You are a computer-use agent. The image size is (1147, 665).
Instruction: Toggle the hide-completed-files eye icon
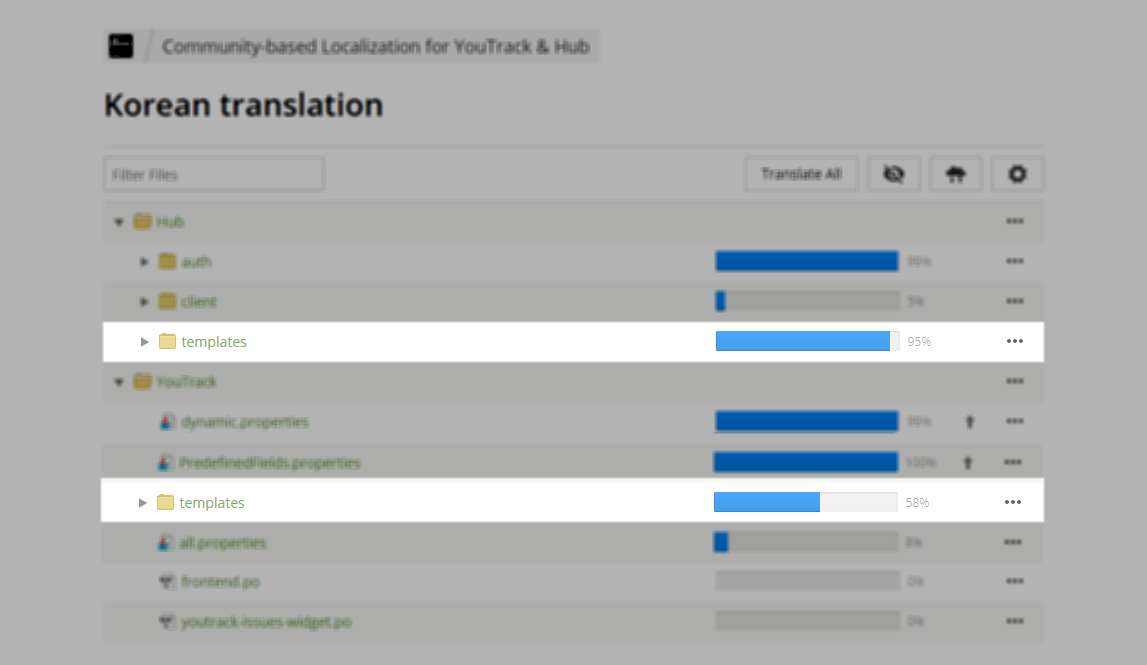pyautogui.click(x=894, y=173)
